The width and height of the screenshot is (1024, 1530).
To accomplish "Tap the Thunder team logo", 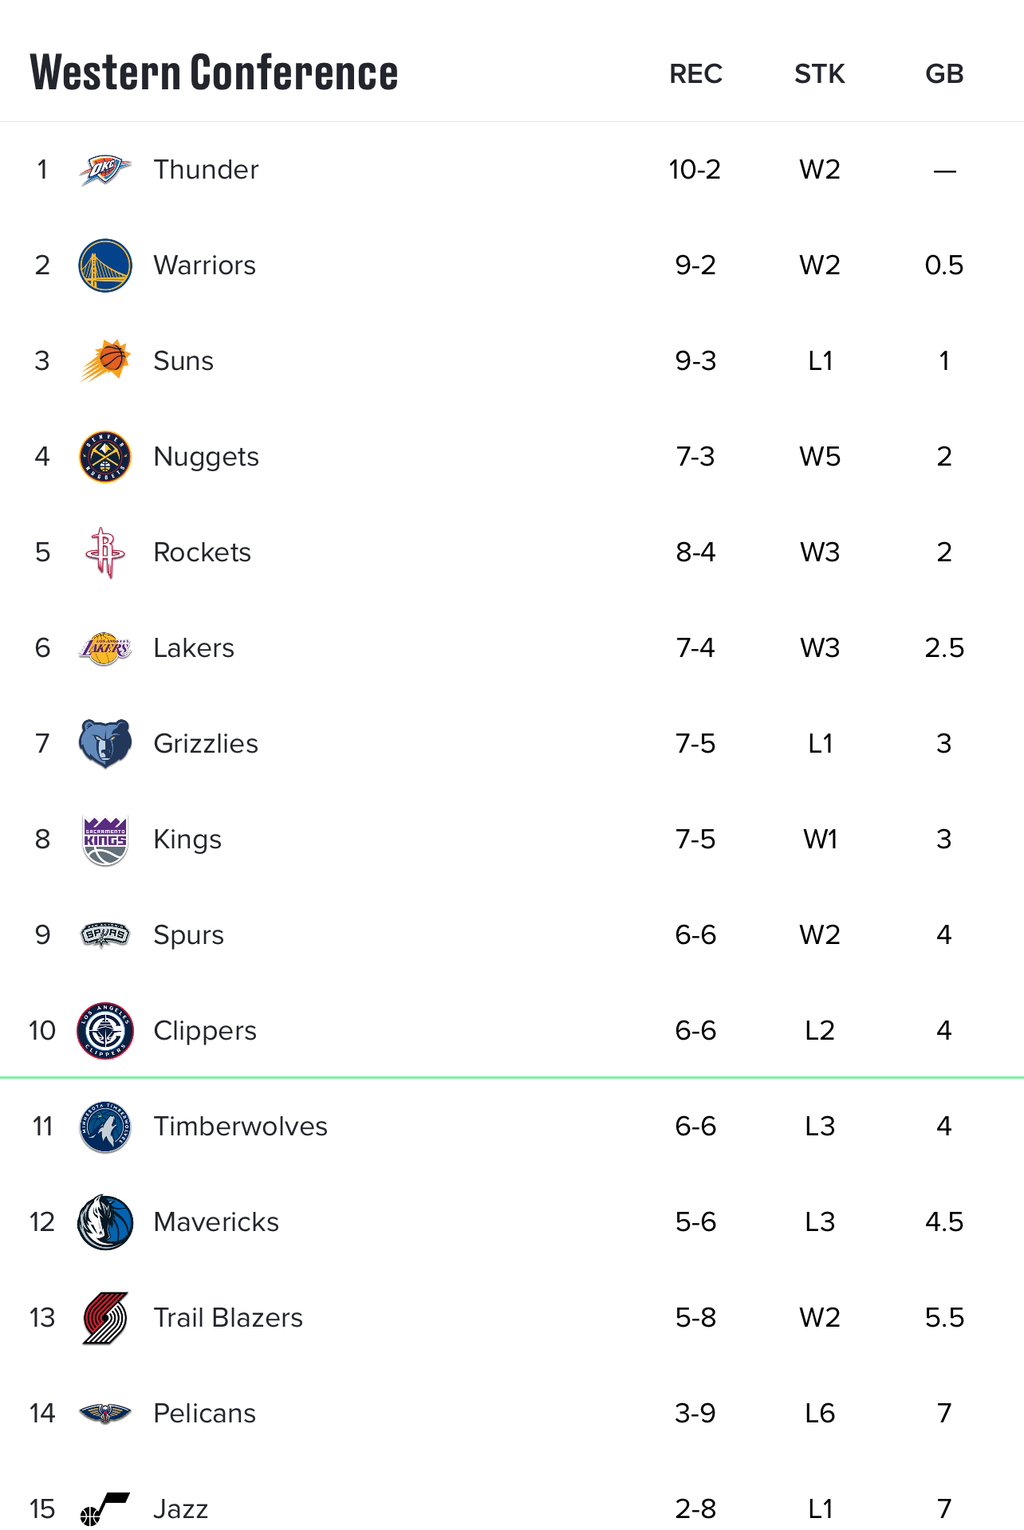I will [105, 170].
